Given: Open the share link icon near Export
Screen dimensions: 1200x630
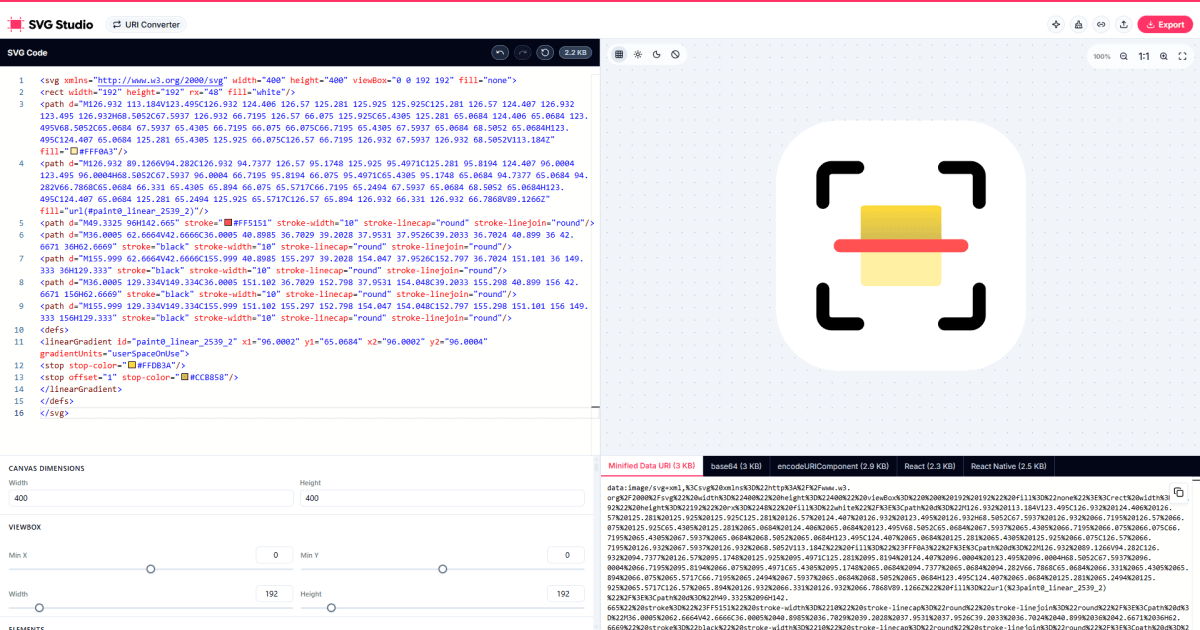Looking at the screenshot, I should [1102, 23].
